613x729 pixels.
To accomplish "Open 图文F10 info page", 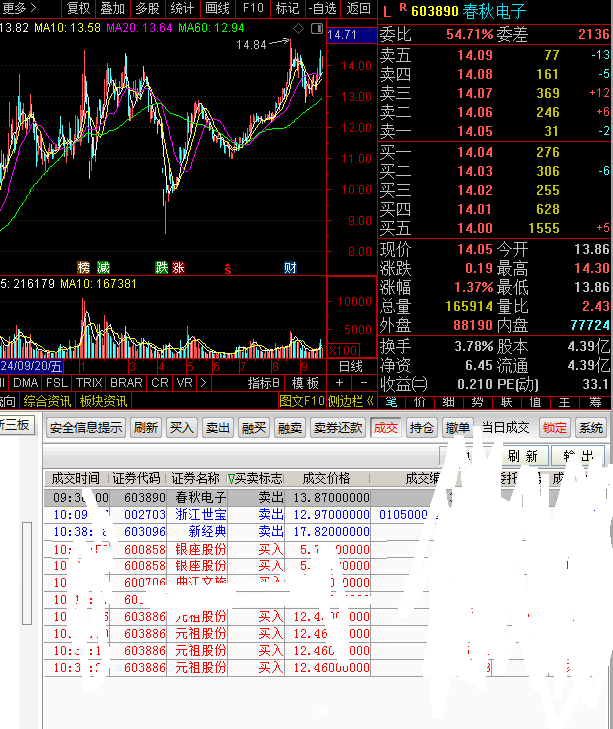I will click(302, 401).
